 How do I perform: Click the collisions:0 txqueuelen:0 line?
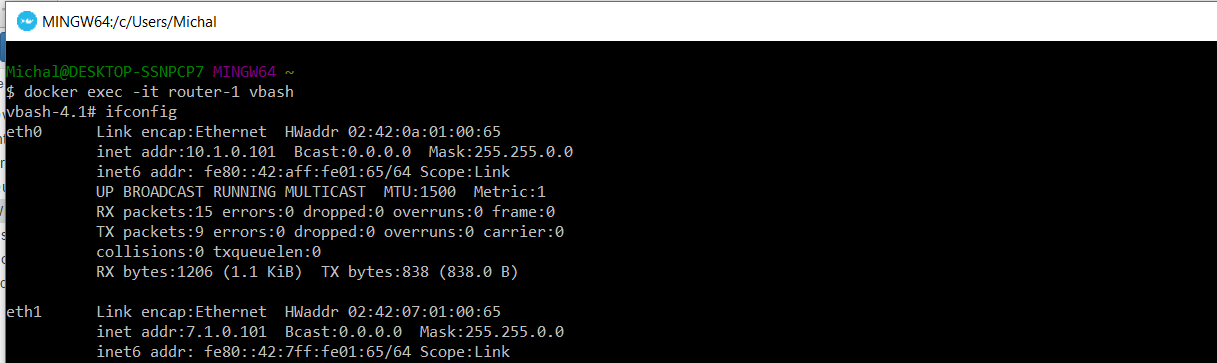click(x=209, y=252)
